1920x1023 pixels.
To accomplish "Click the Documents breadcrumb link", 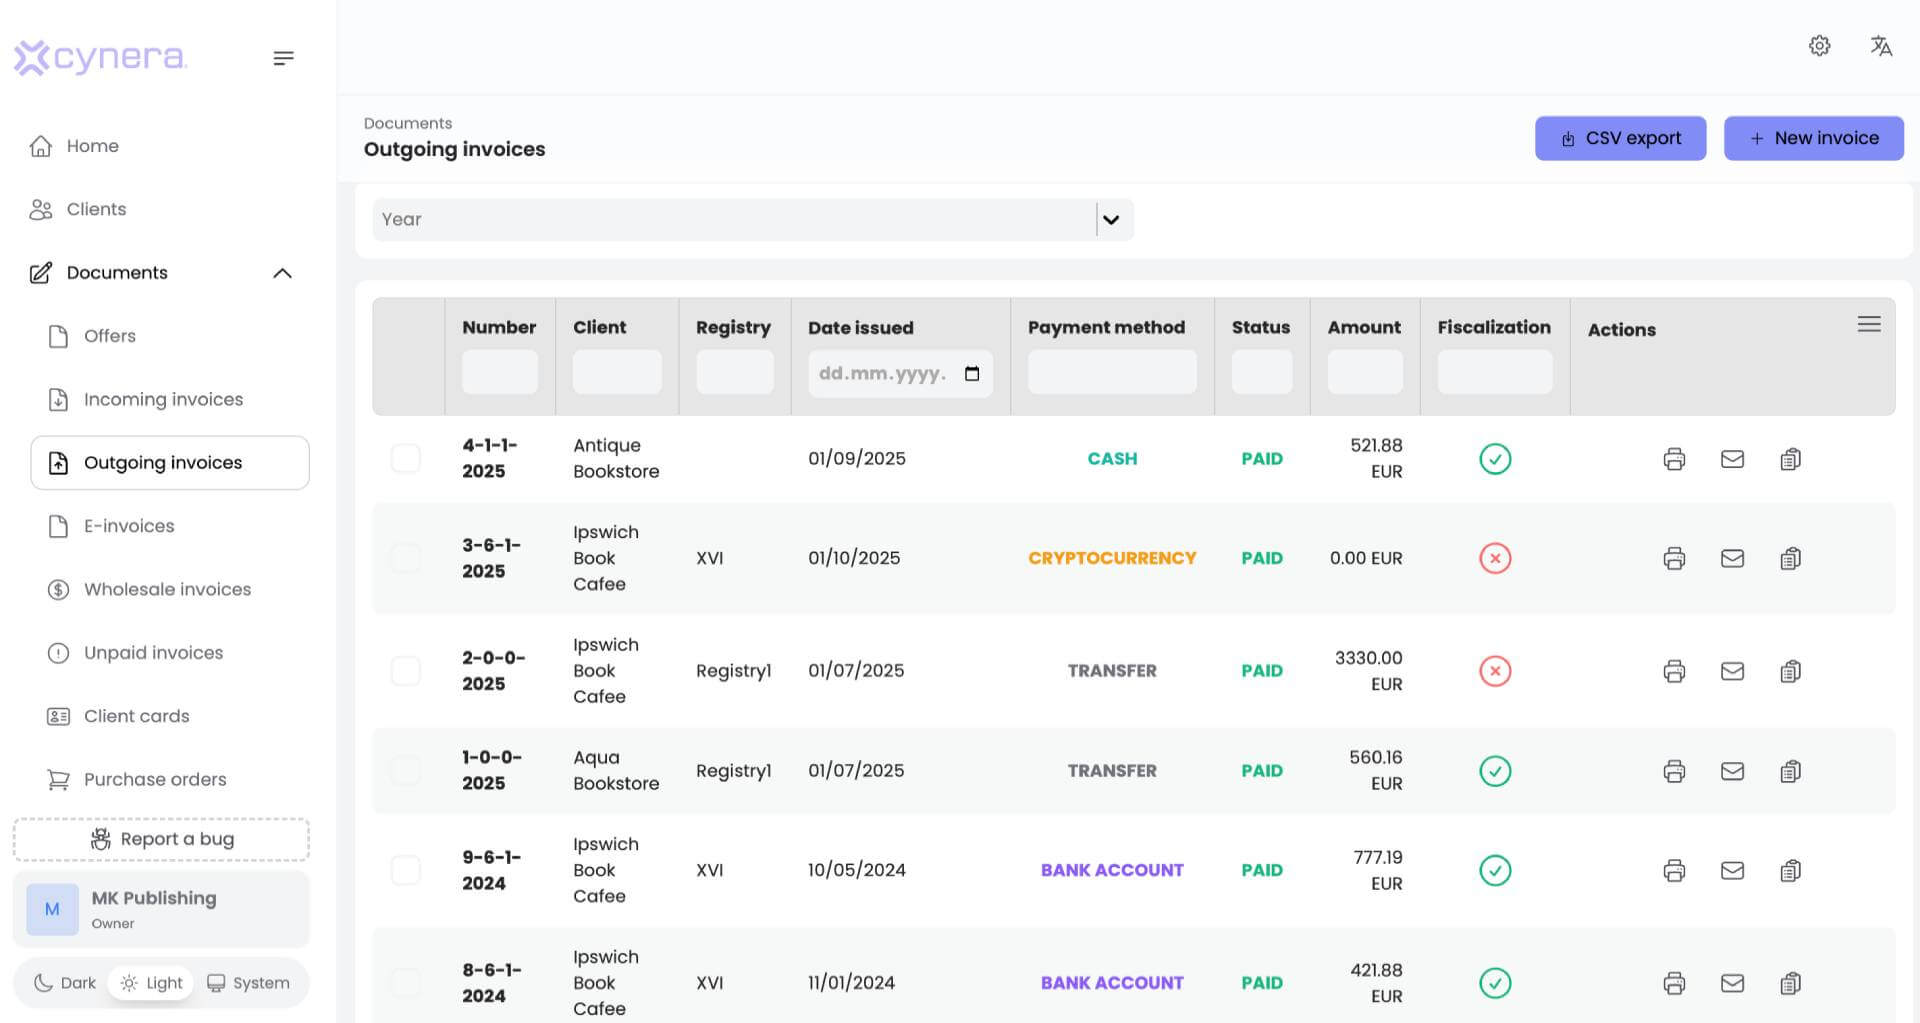I will [408, 123].
